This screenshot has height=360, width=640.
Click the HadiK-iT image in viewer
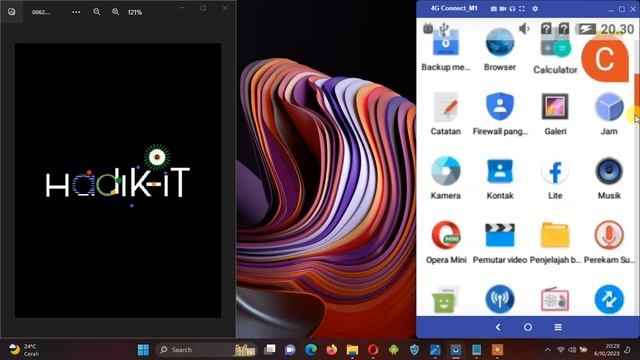(x=118, y=180)
